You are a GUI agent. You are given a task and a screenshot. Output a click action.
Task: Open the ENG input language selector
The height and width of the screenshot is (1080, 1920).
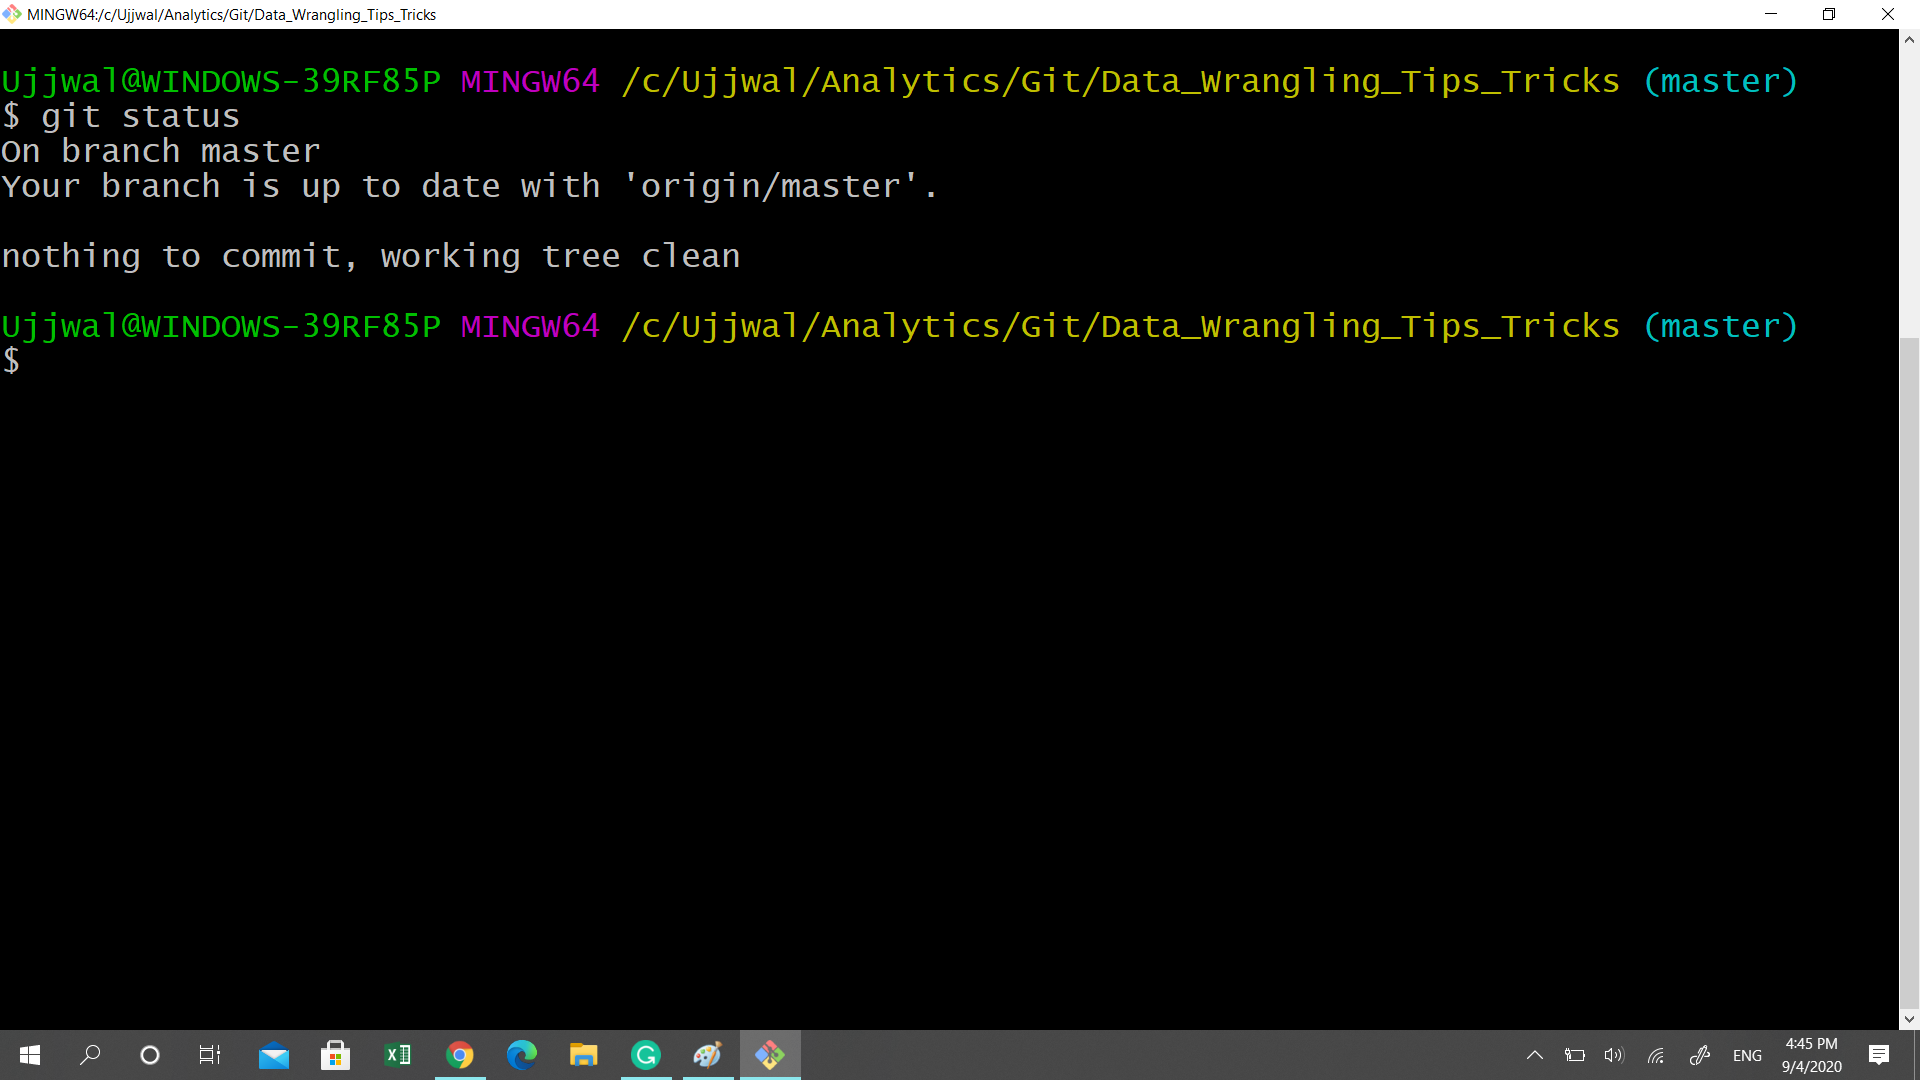click(1747, 1055)
